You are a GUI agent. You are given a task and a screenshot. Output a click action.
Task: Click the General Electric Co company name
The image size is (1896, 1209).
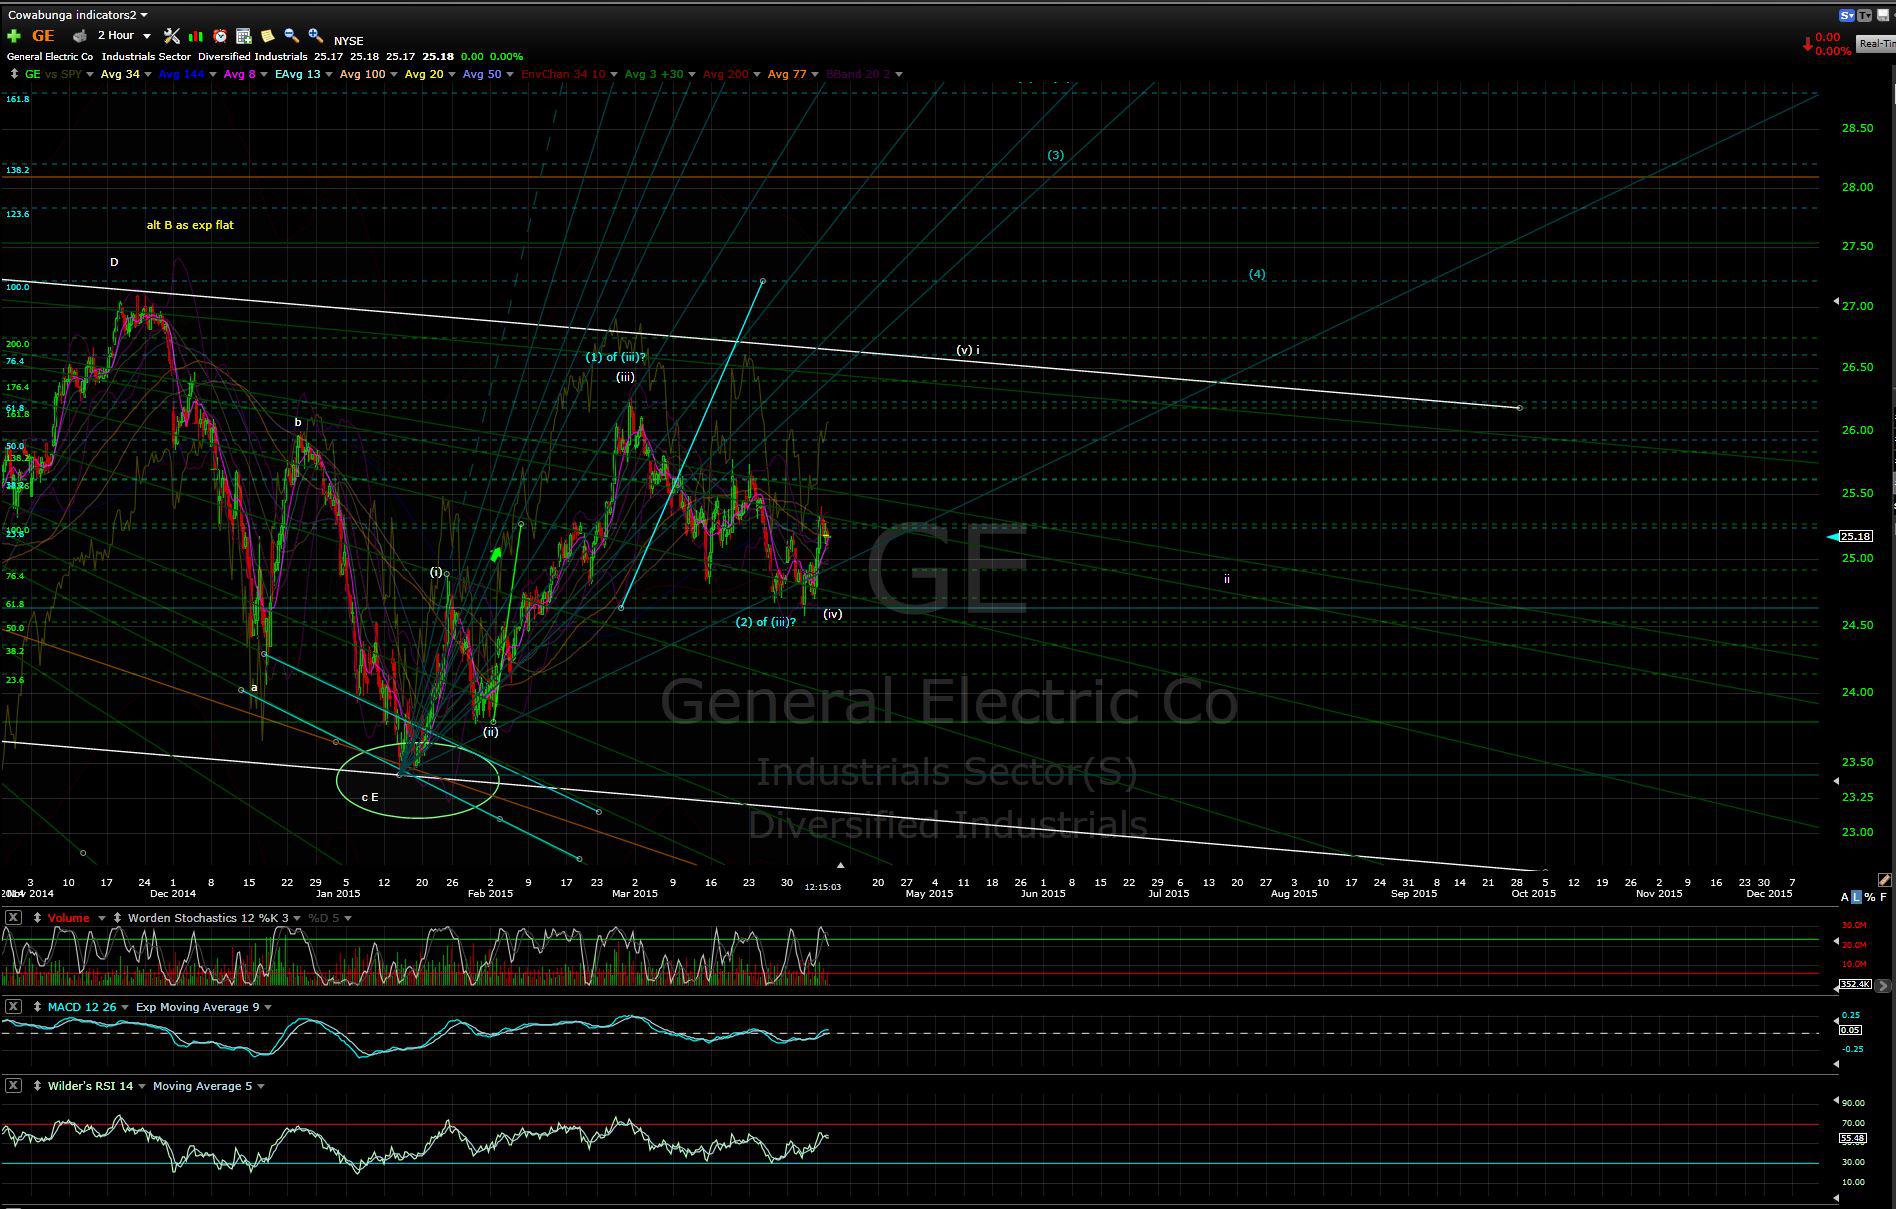coord(50,57)
